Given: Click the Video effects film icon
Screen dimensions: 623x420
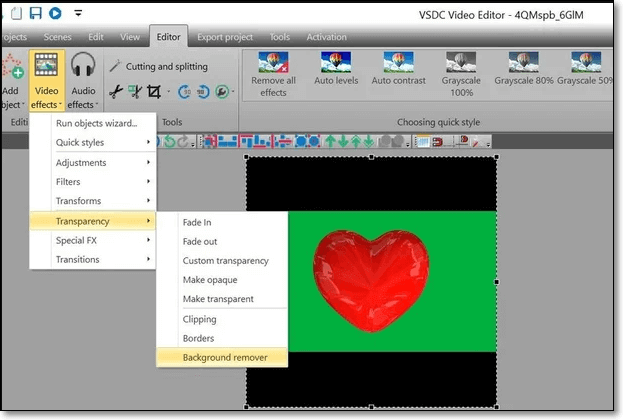Looking at the screenshot, I should click(44, 70).
